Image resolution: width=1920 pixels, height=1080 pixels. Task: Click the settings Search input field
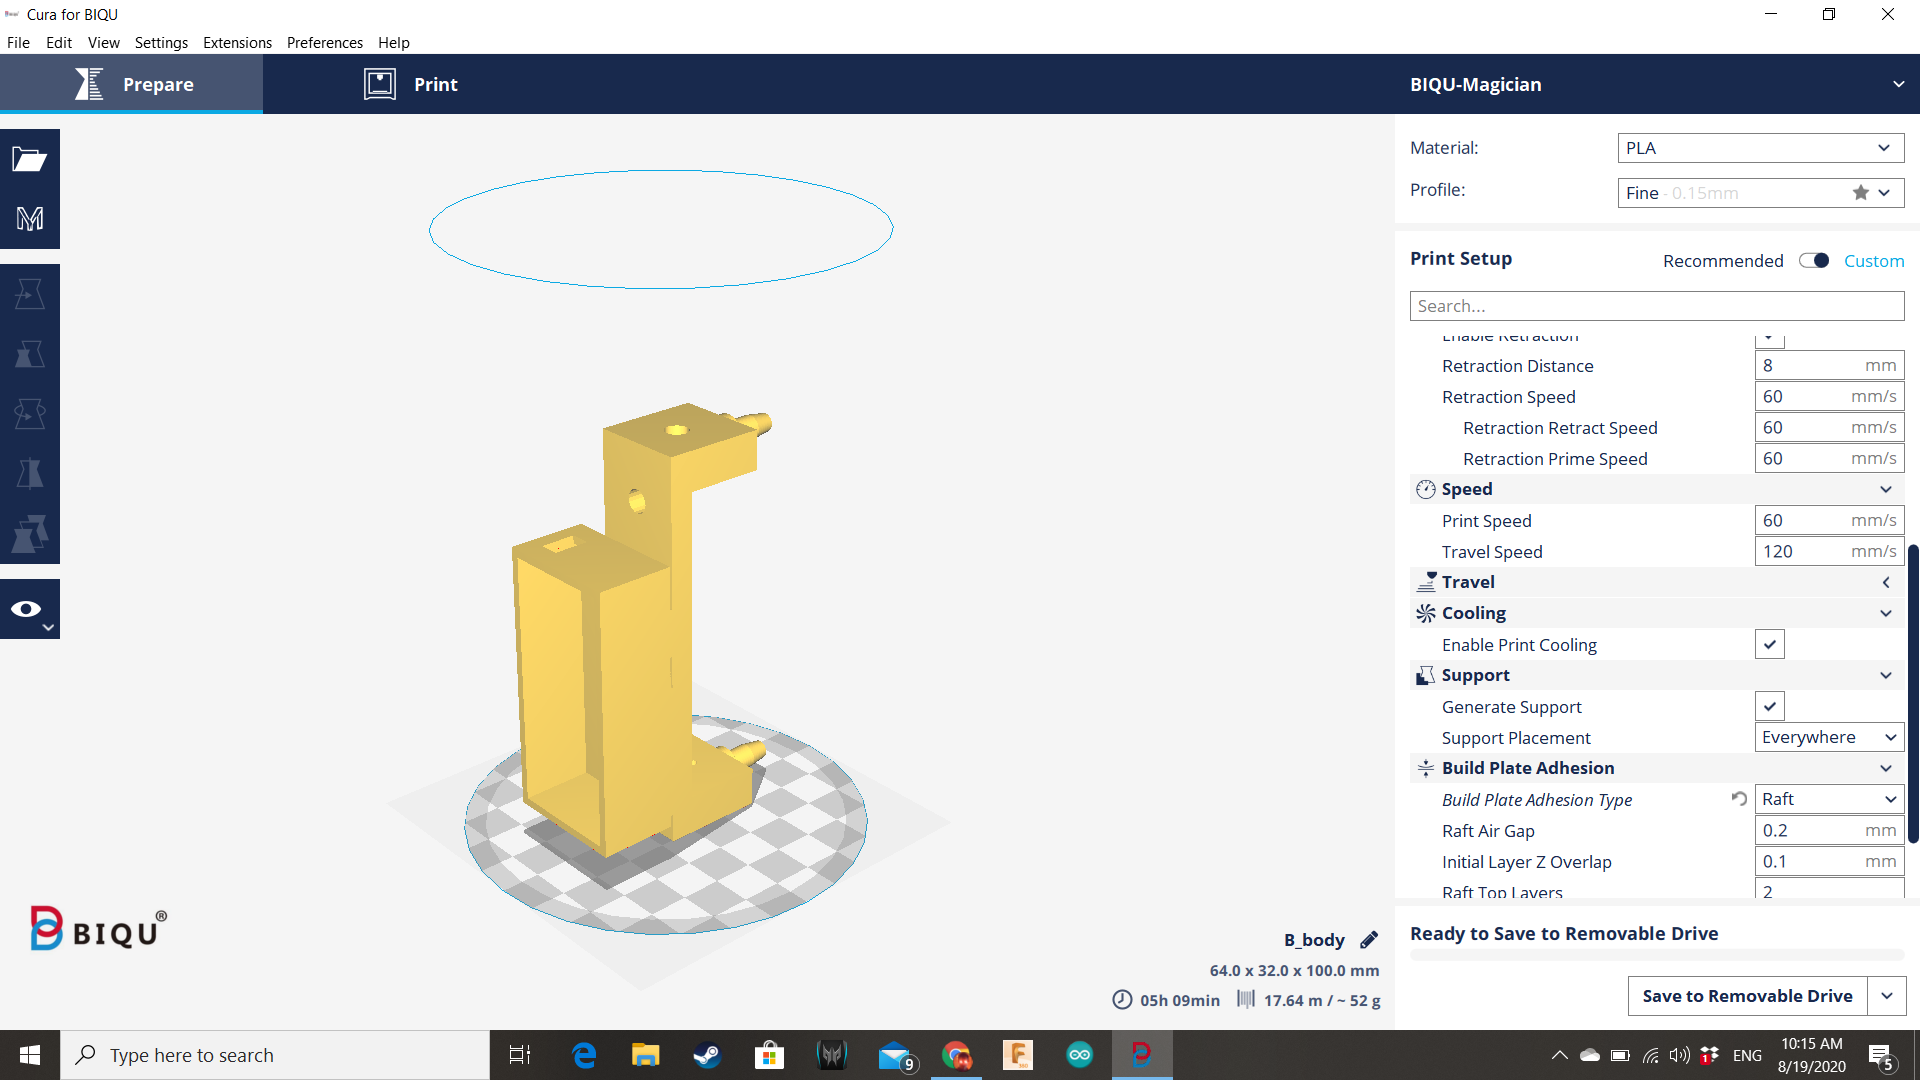[x=1656, y=306]
